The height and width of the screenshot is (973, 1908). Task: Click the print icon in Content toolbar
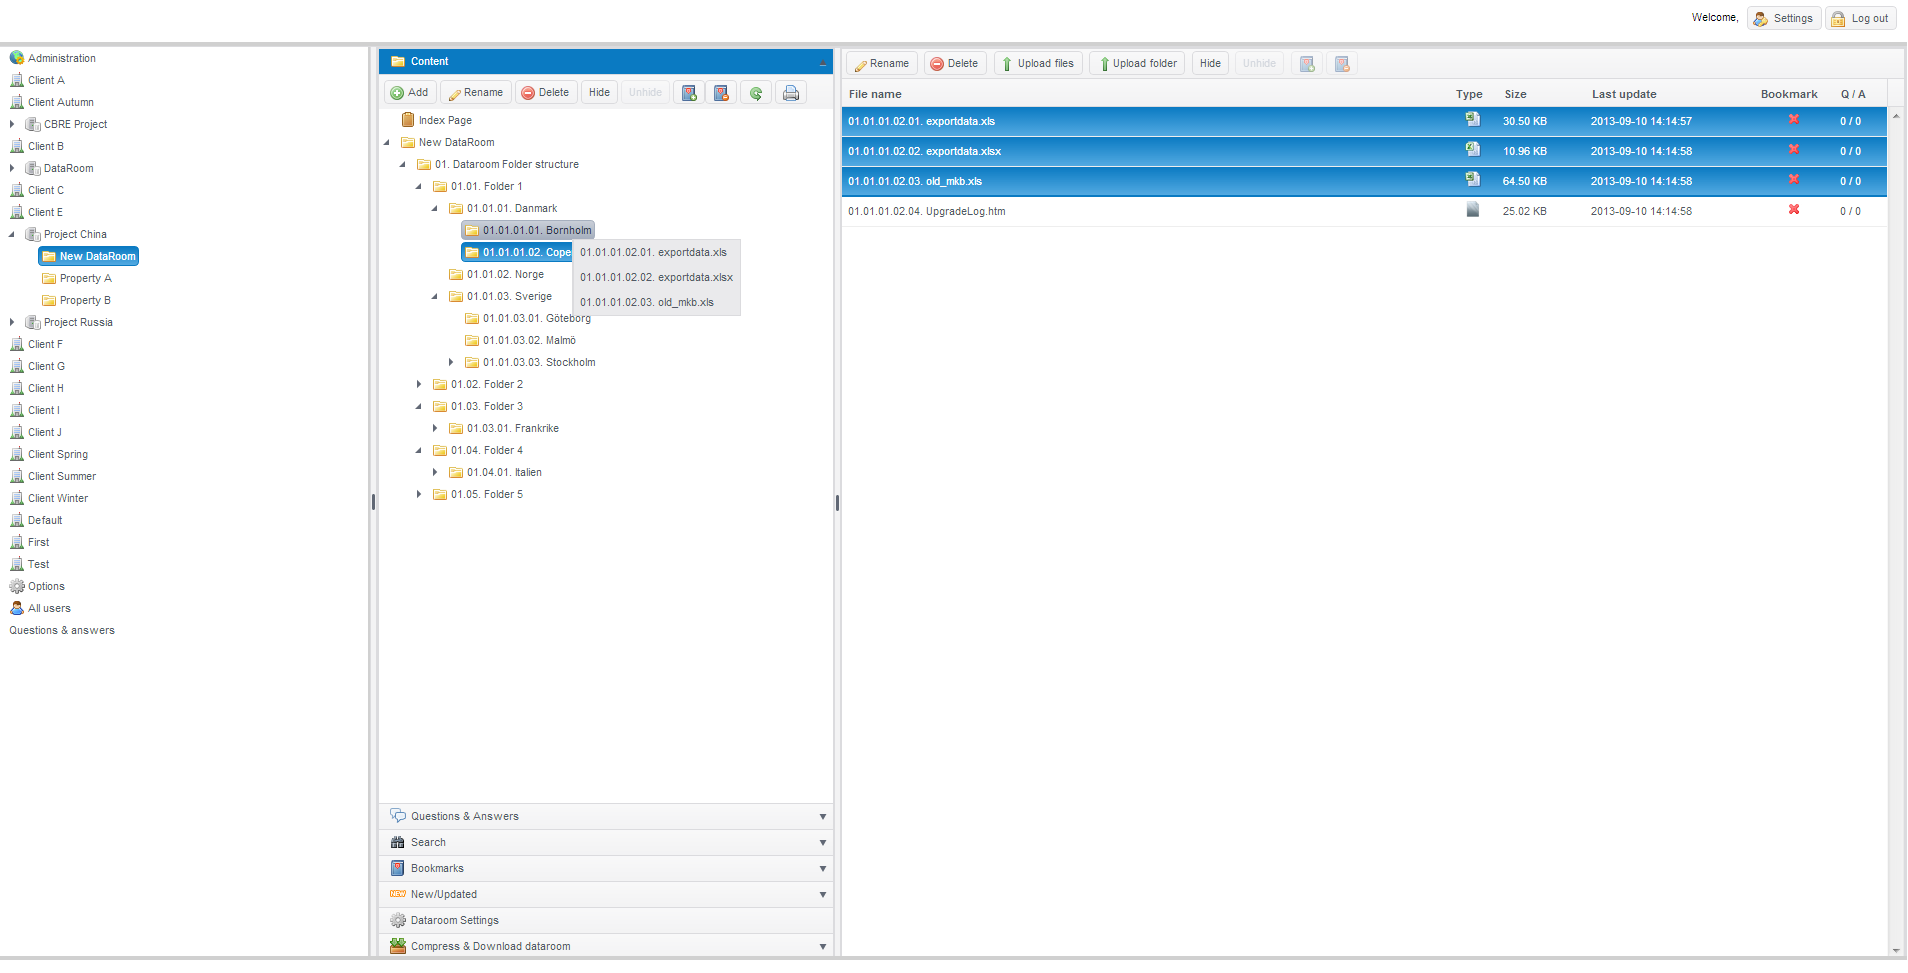click(791, 93)
